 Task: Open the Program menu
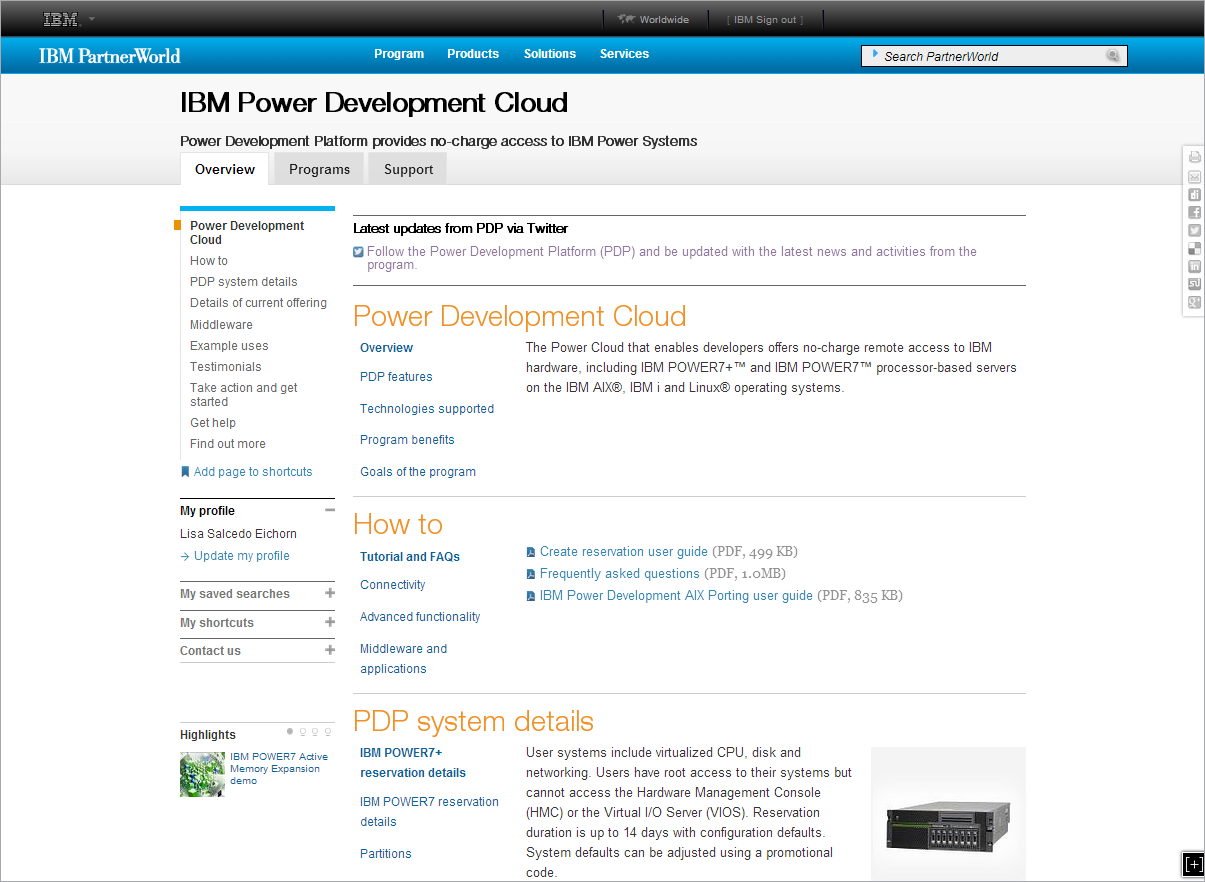(x=399, y=54)
